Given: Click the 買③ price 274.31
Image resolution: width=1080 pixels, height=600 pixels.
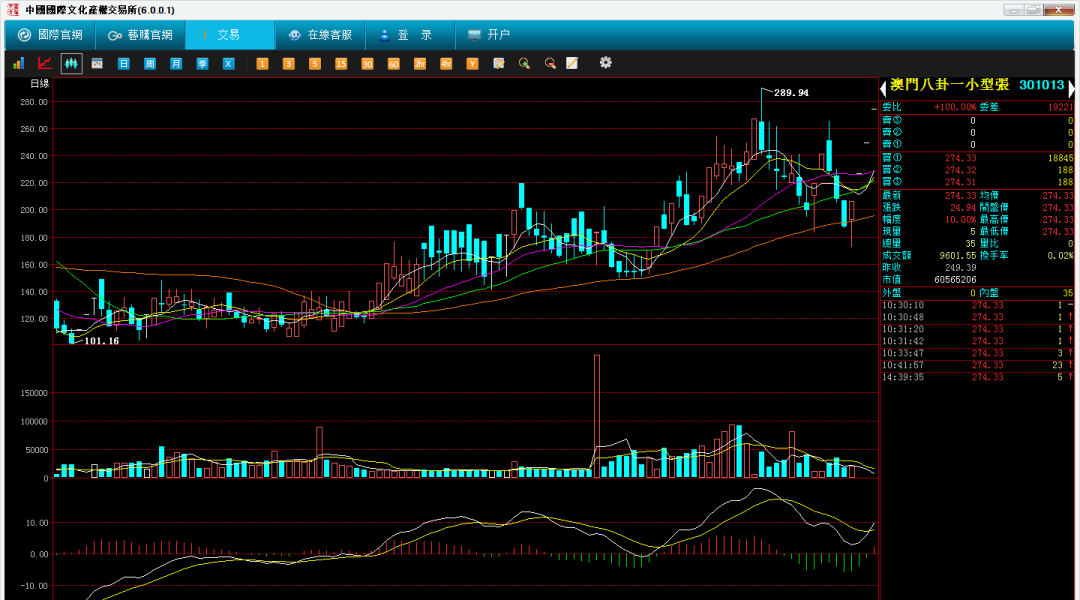Looking at the screenshot, I should [x=960, y=182].
